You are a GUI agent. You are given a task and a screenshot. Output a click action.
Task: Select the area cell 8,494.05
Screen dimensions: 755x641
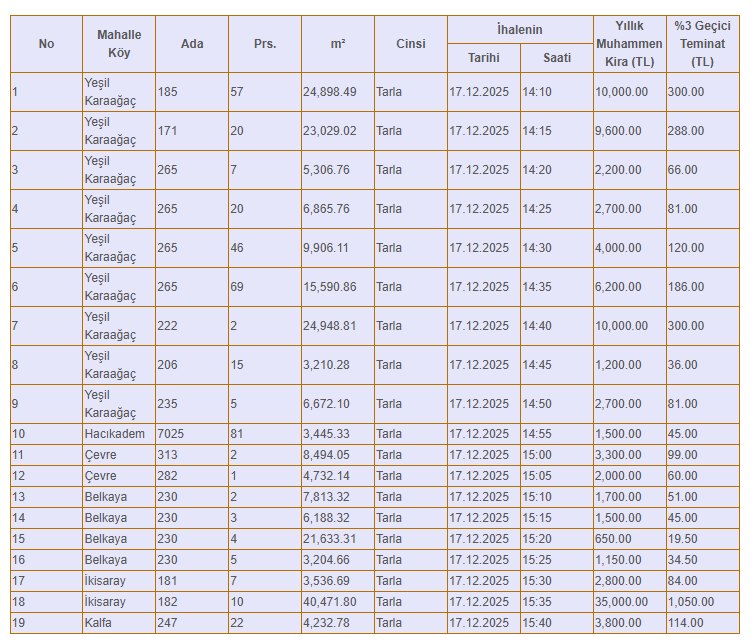click(338, 455)
